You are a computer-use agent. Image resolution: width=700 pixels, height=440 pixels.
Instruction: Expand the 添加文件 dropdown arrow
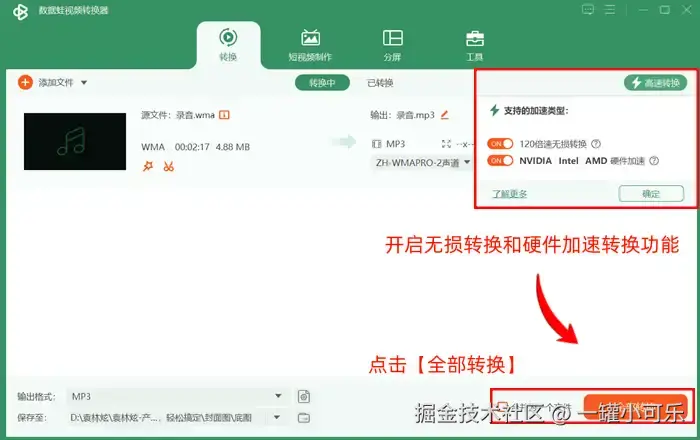click(84, 83)
